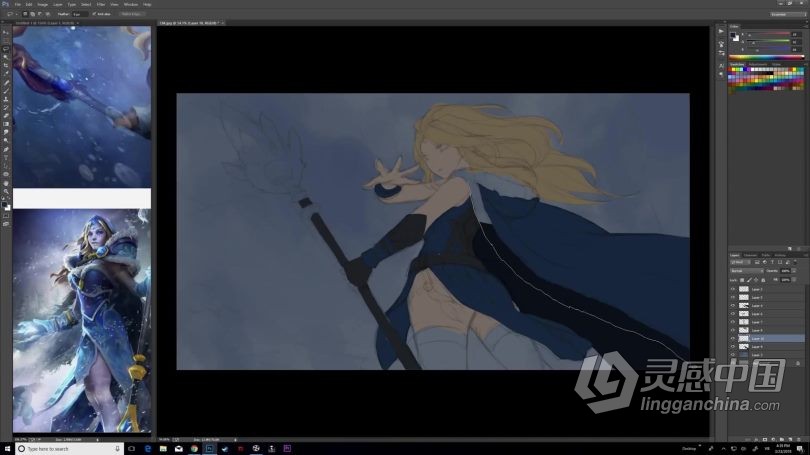Viewport: 810px width, 455px height.
Task: Open the Swatches panel flyout menu
Action: (x=806, y=65)
